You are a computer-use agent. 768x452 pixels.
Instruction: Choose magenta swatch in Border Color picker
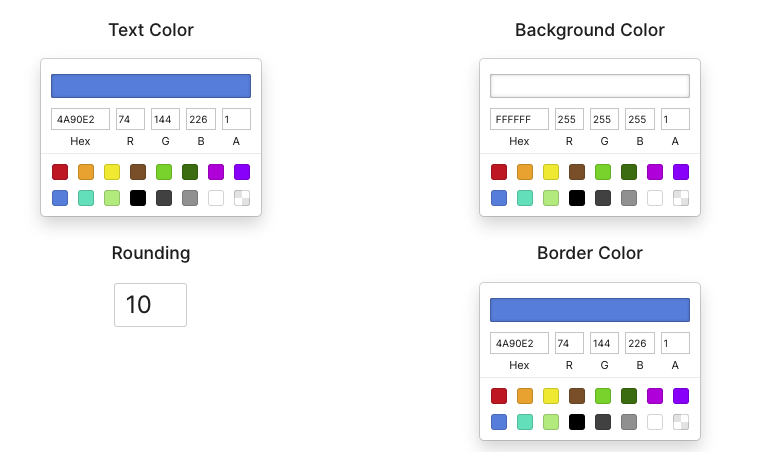(655, 396)
